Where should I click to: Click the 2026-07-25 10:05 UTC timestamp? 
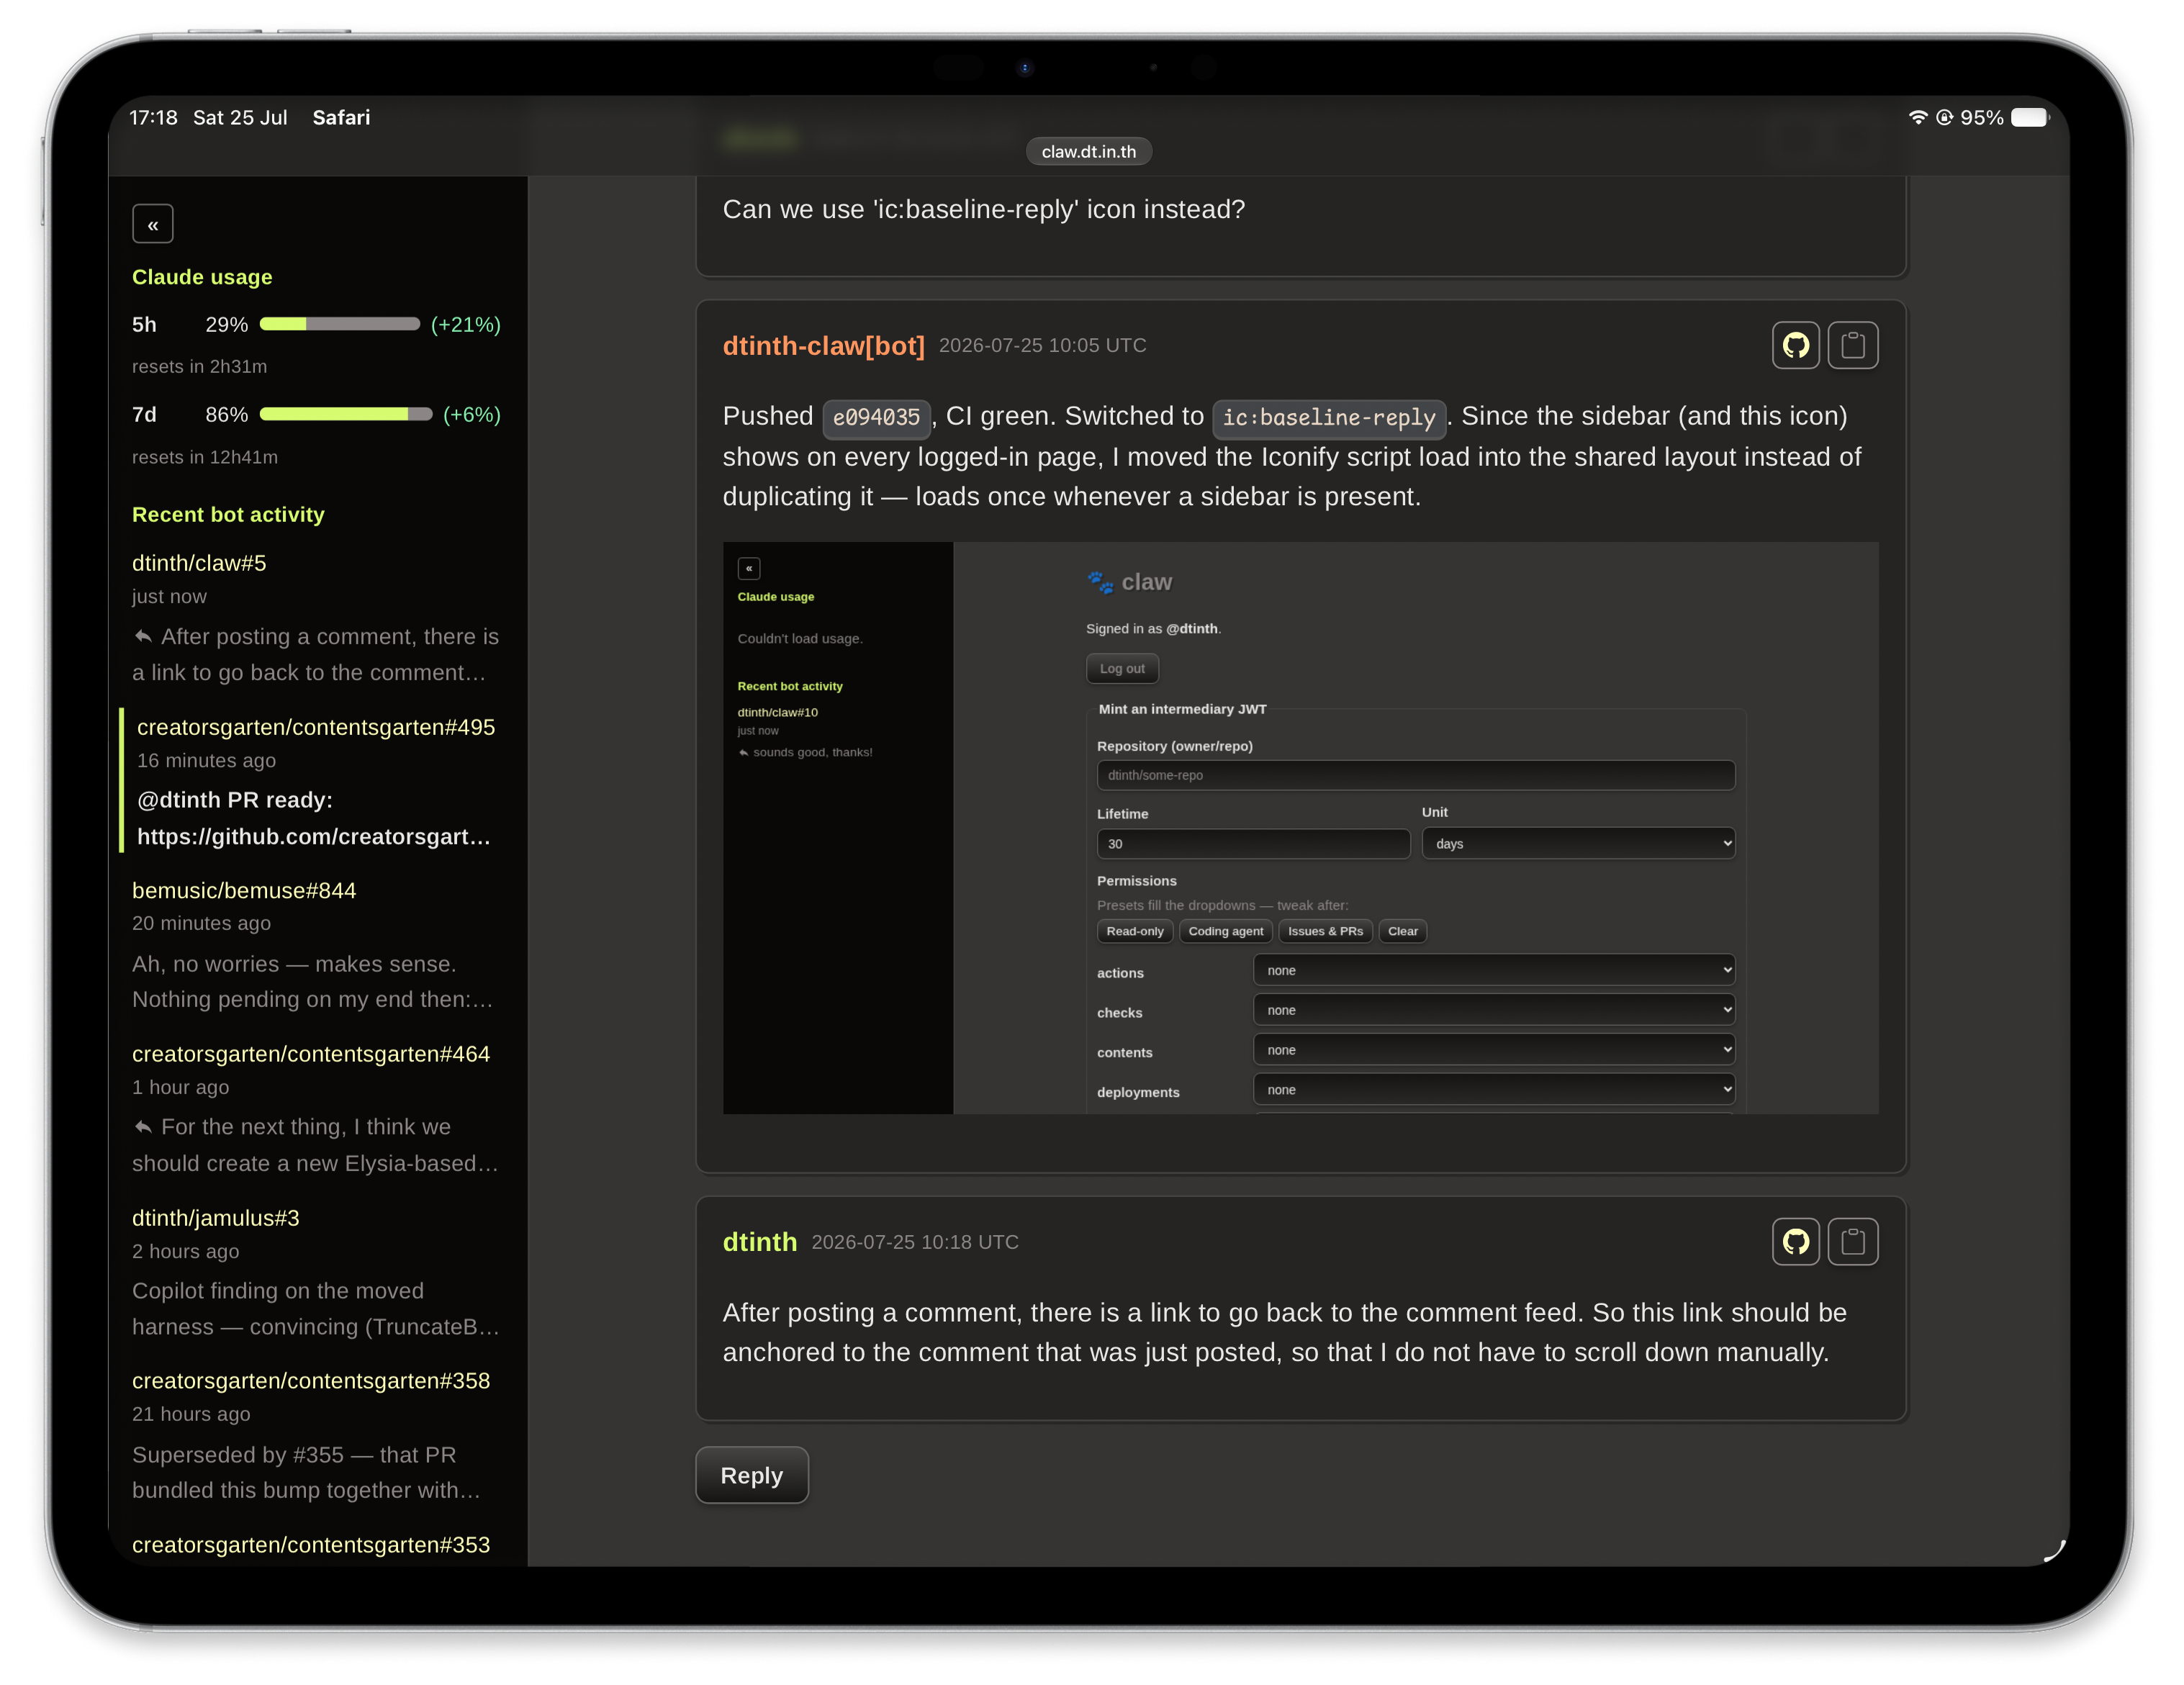[x=1042, y=345]
